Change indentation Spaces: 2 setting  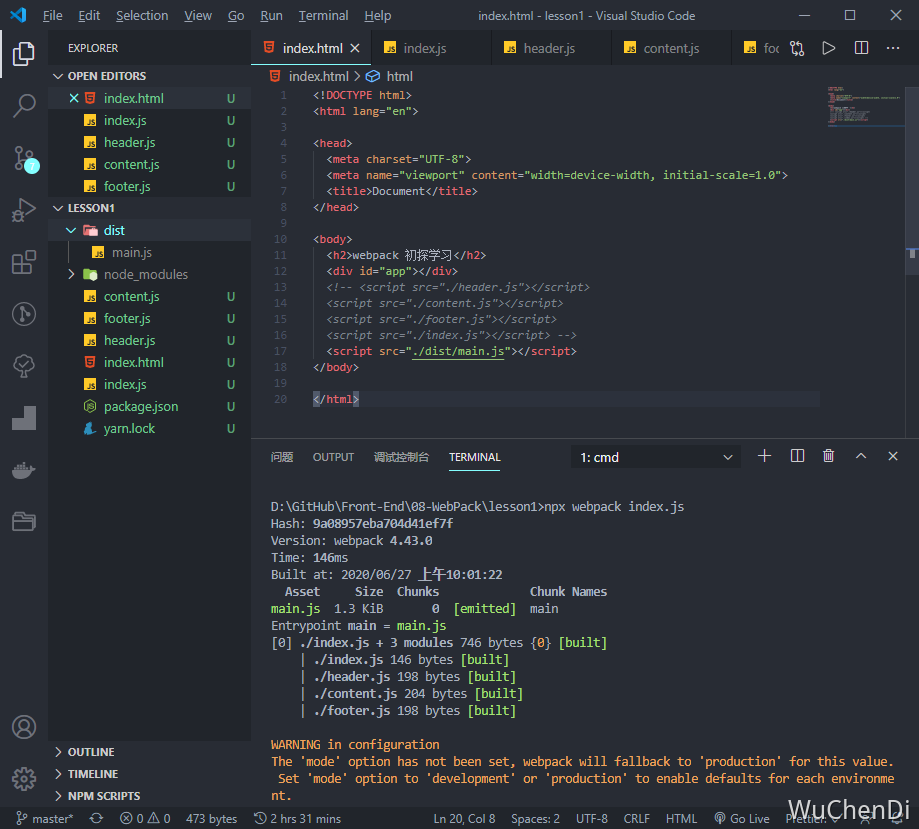(x=535, y=818)
